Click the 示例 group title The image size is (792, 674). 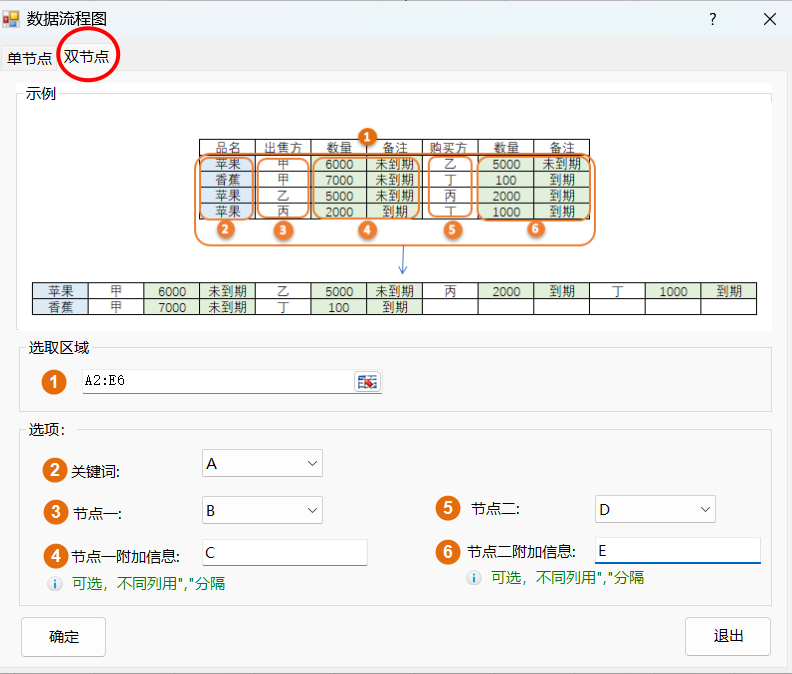tap(40, 93)
